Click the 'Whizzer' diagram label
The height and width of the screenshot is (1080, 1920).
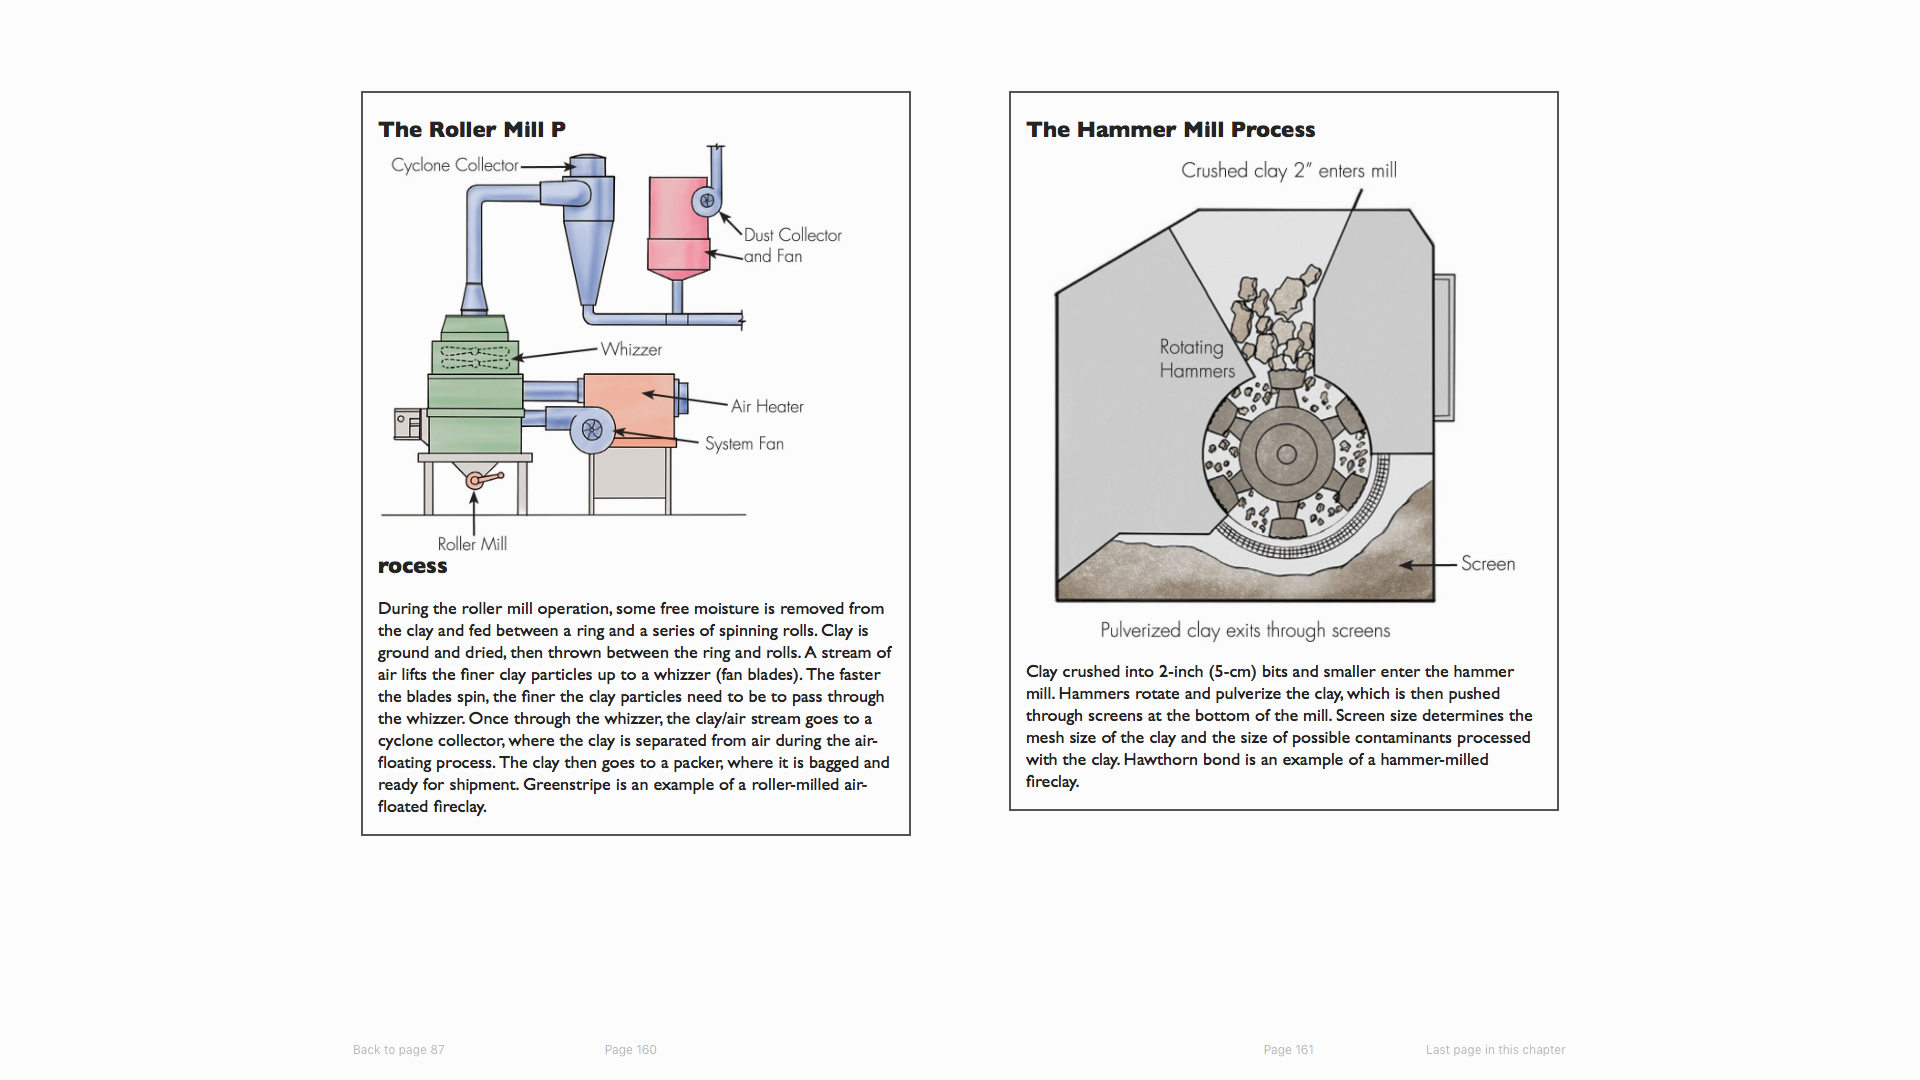point(631,349)
